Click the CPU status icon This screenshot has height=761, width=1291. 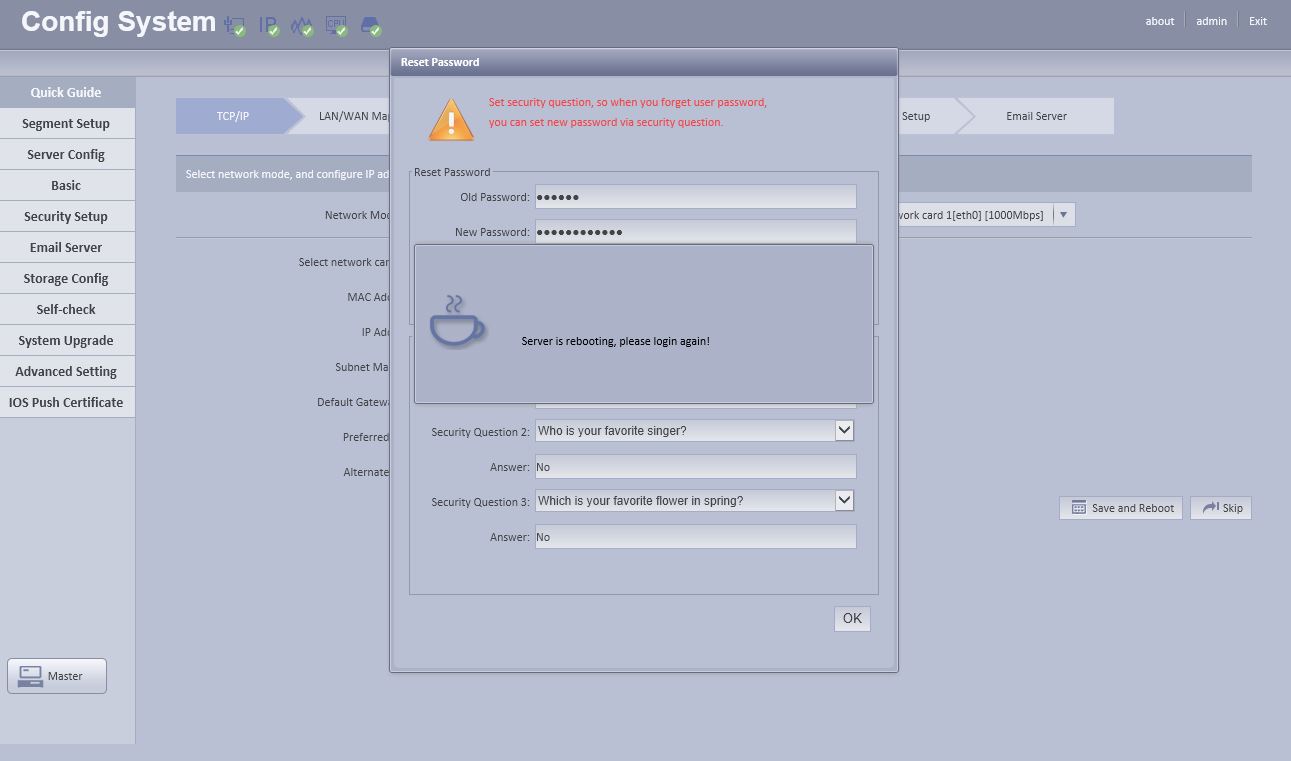(336, 26)
